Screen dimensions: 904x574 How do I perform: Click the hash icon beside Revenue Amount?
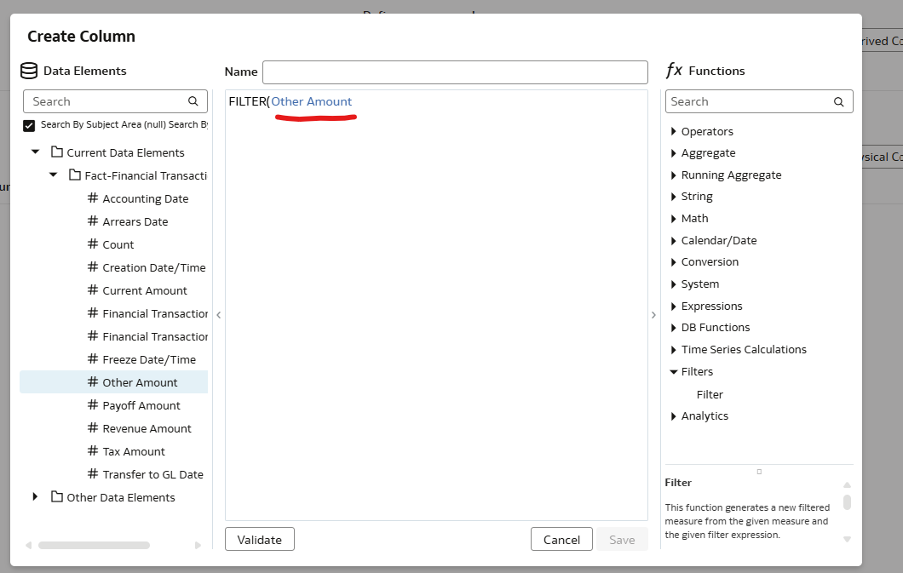[92, 428]
